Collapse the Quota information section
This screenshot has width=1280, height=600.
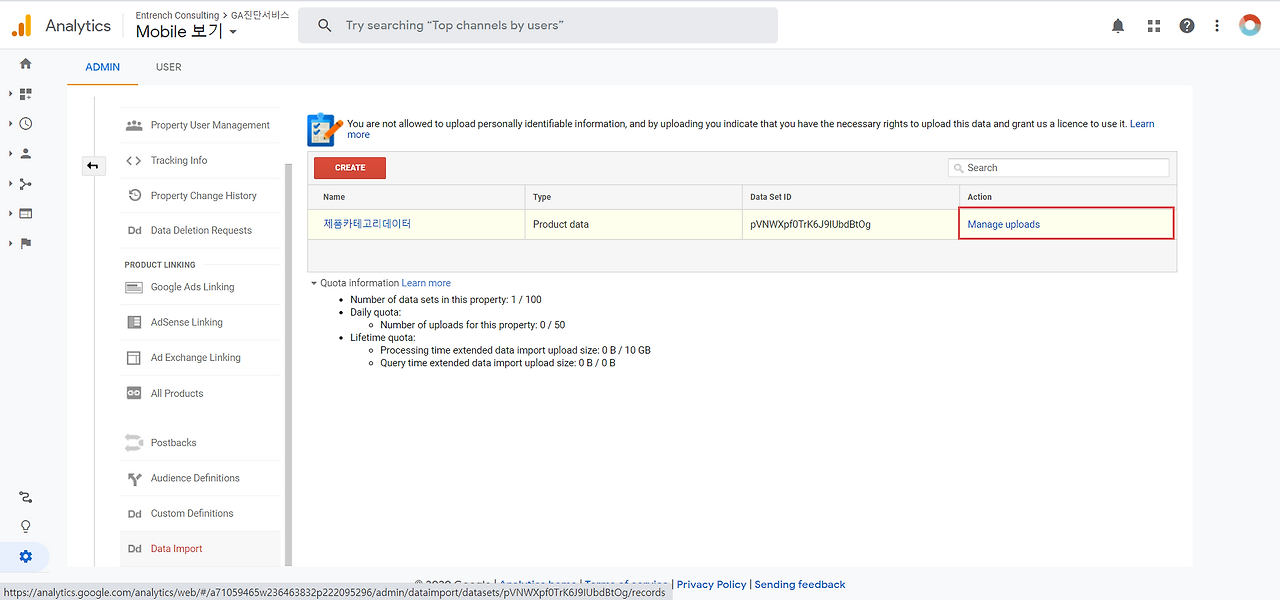[x=314, y=283]
